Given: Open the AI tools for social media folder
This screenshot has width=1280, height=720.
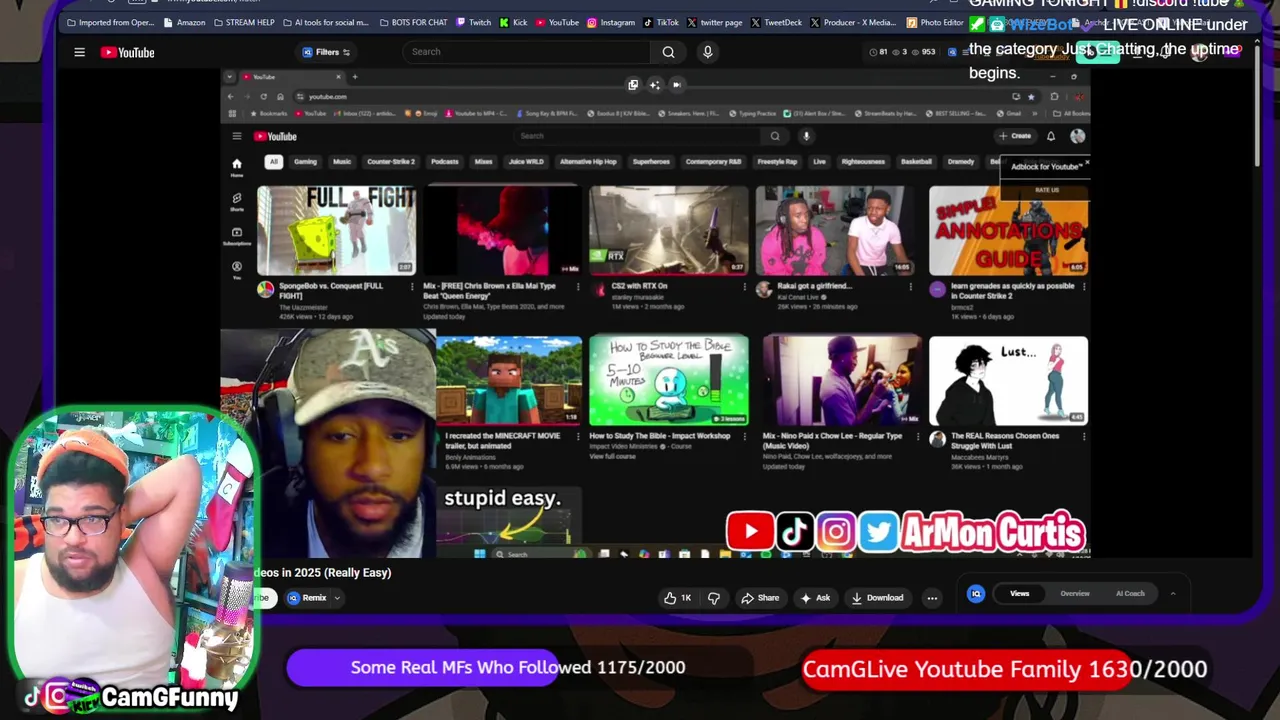Looking at the screenshot, I should tap(325, 22).
